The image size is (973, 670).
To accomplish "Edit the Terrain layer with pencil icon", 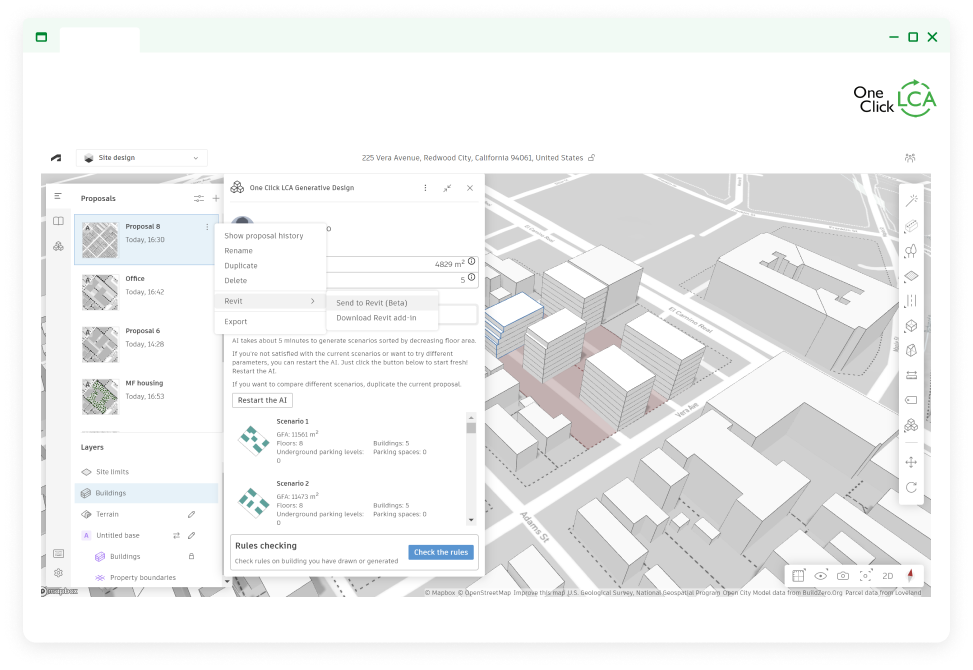I will pyautogui.click(x=191, y=514).
